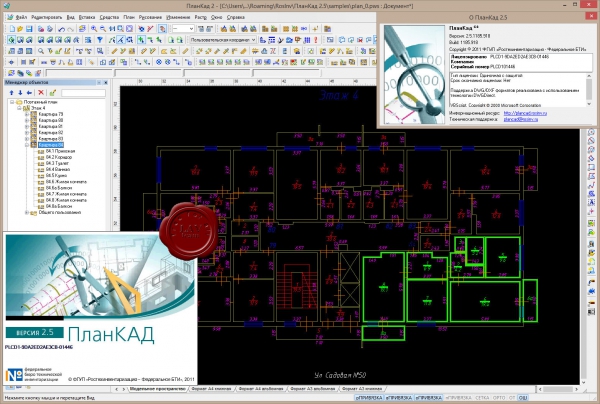The width and height of the screenshot is (600, 404).
Task: Expand the Квартира 79 node
Action: pos(27,114)
